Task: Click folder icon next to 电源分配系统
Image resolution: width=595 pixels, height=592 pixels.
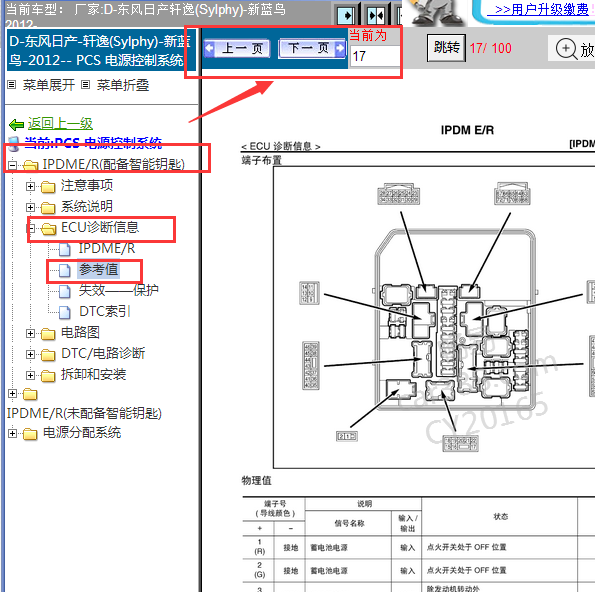Action: point(30,433)
